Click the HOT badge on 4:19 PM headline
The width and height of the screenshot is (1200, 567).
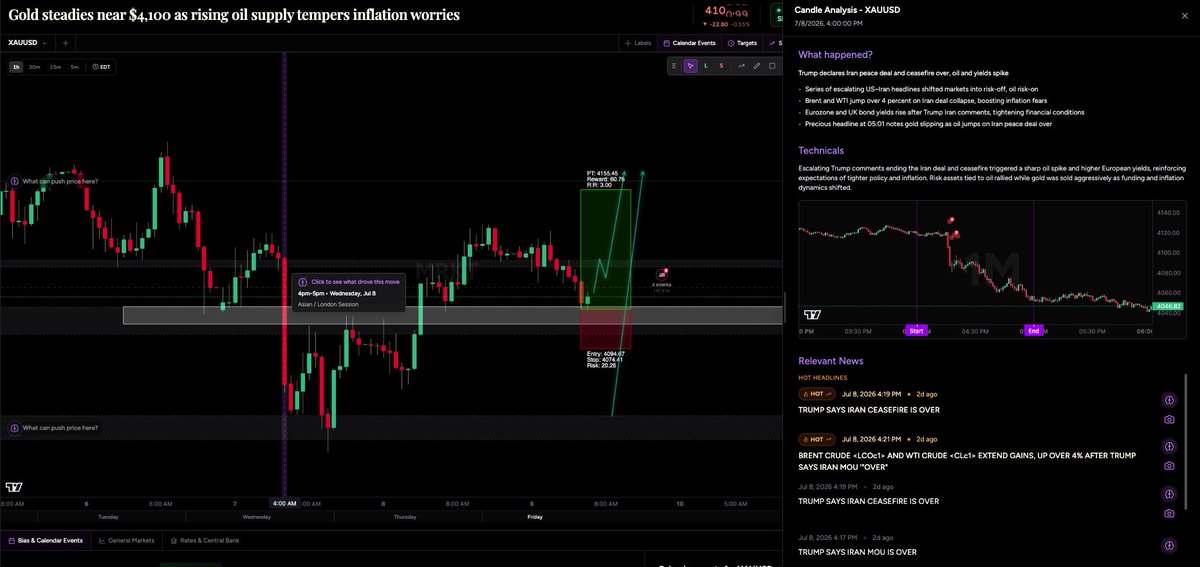pyautogui.click(x=816, y=394)
